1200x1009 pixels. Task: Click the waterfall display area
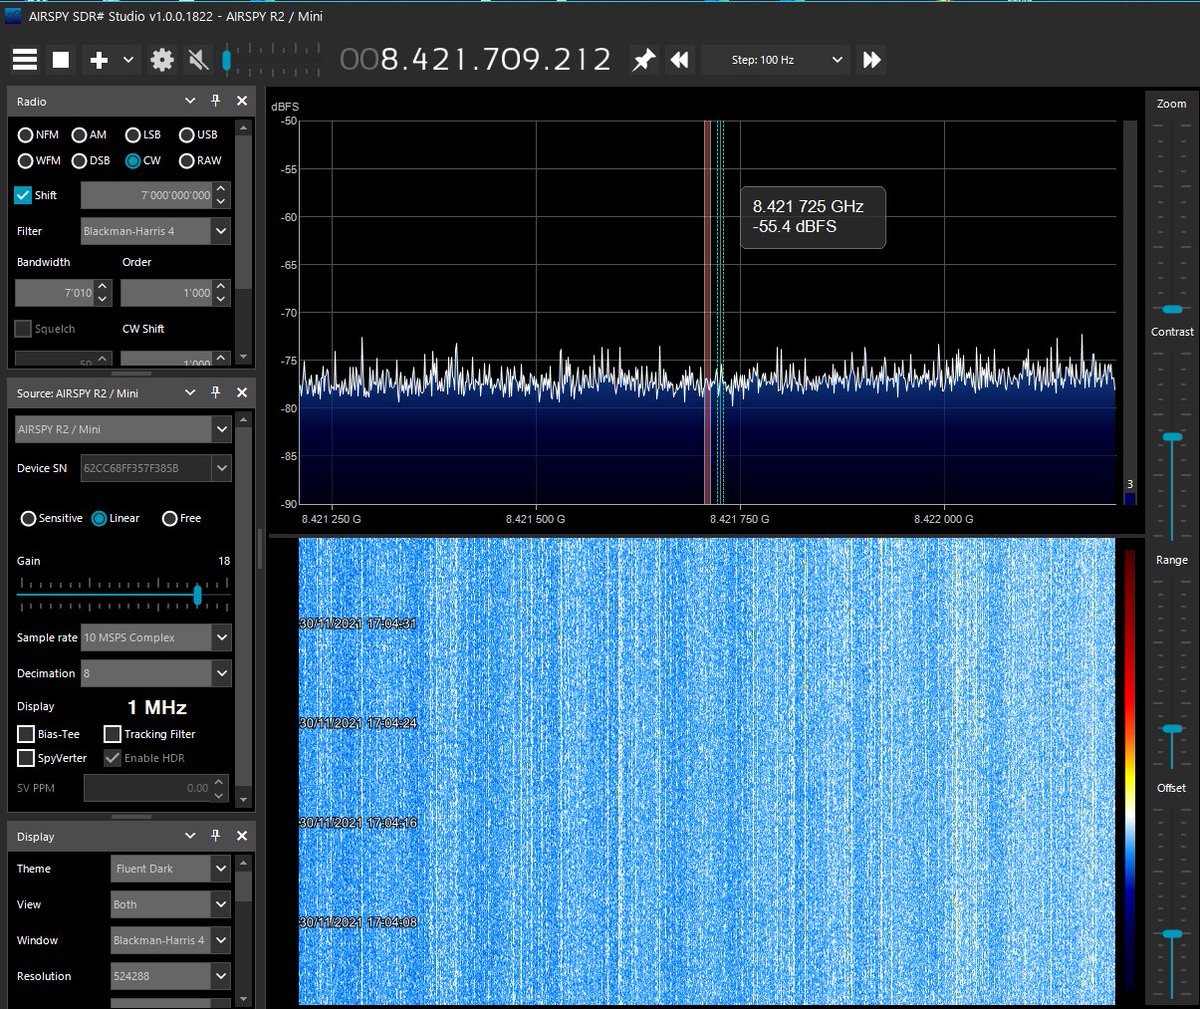(707, 771)
